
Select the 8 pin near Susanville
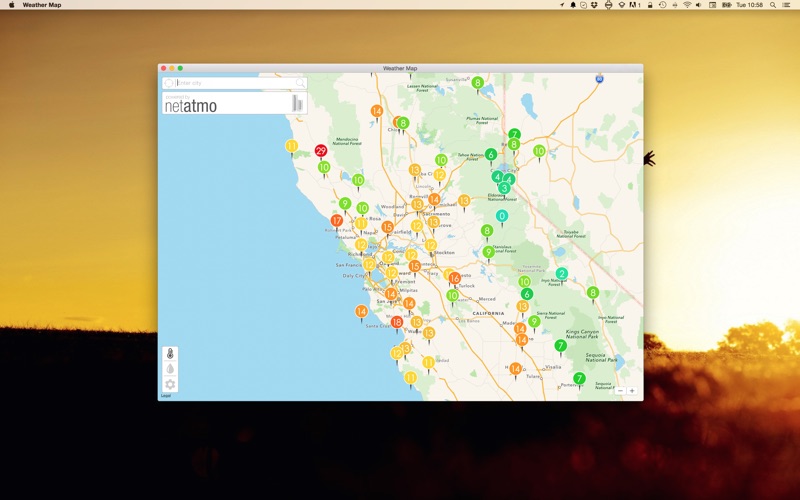[478, 83]
